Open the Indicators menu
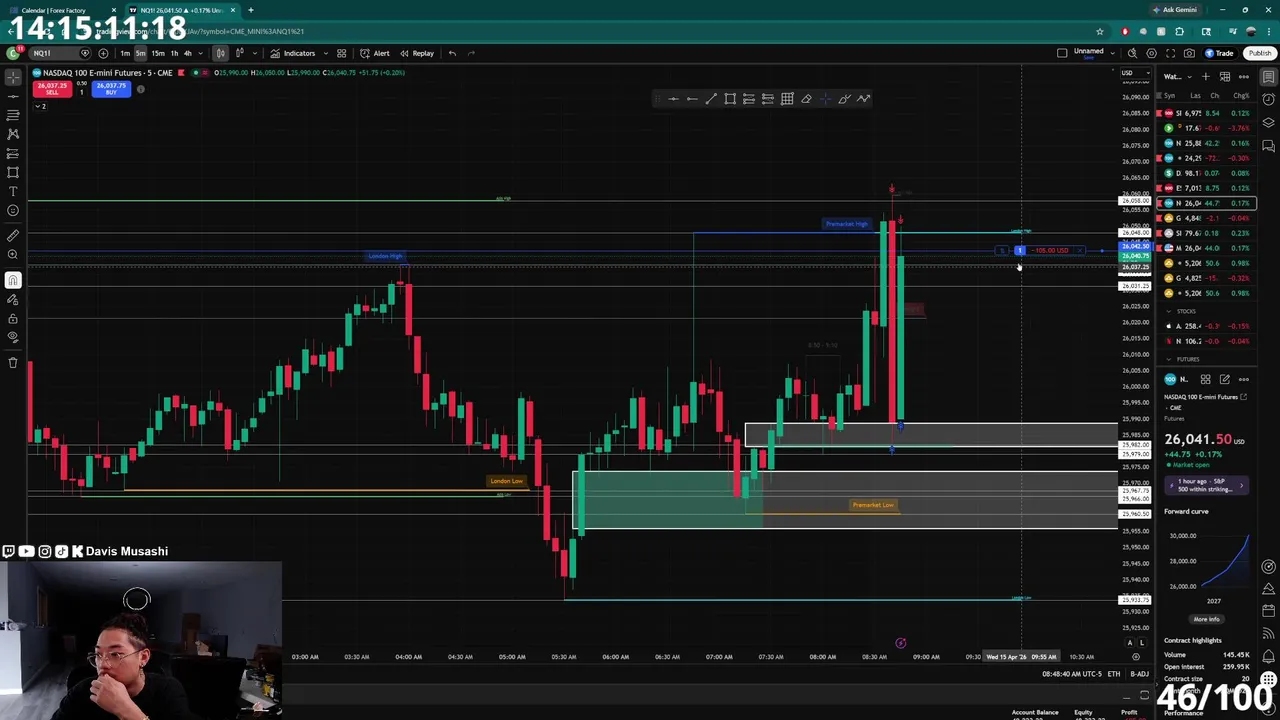Image resolution: width=1280 pixels, height=720 pixels. pyautogui.click(x=293, y=53)
